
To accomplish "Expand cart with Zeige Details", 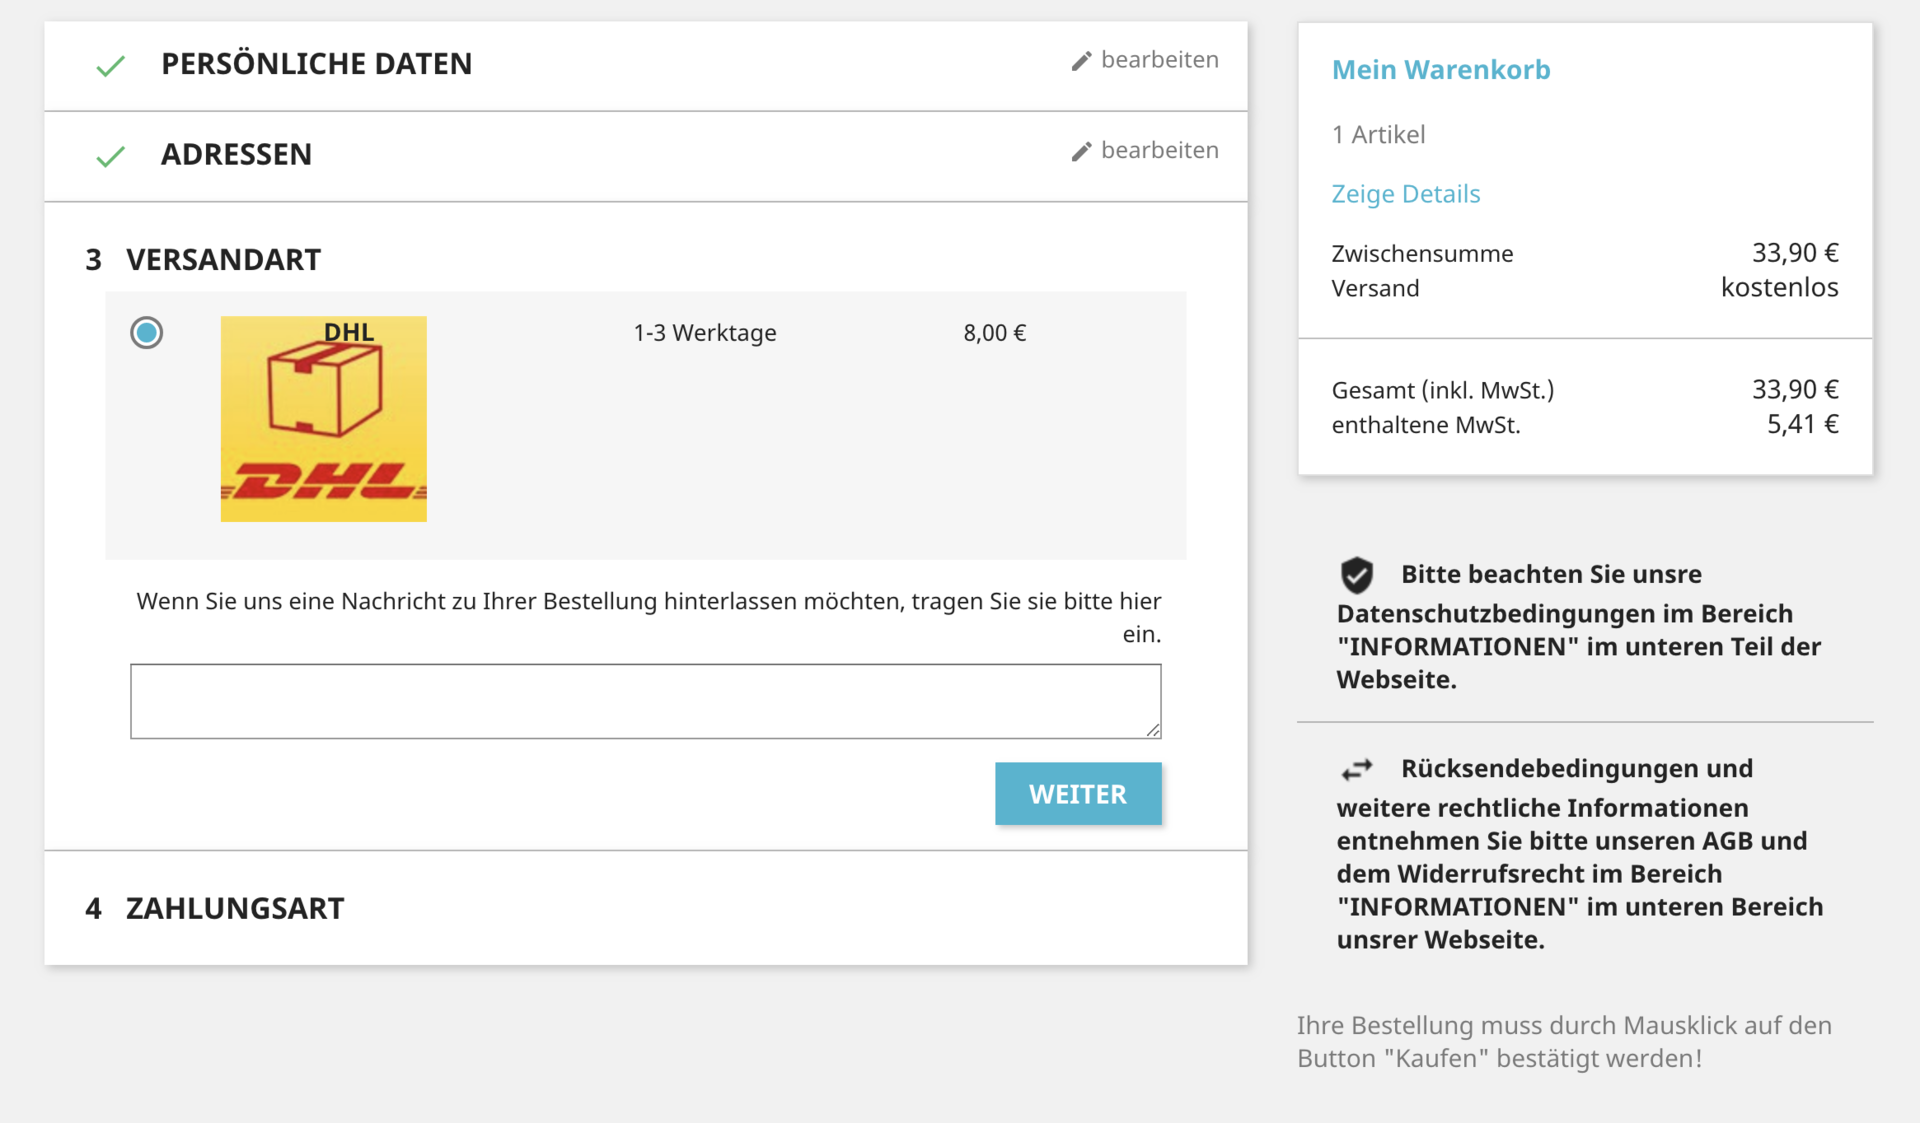I will tap(1405, 194).
